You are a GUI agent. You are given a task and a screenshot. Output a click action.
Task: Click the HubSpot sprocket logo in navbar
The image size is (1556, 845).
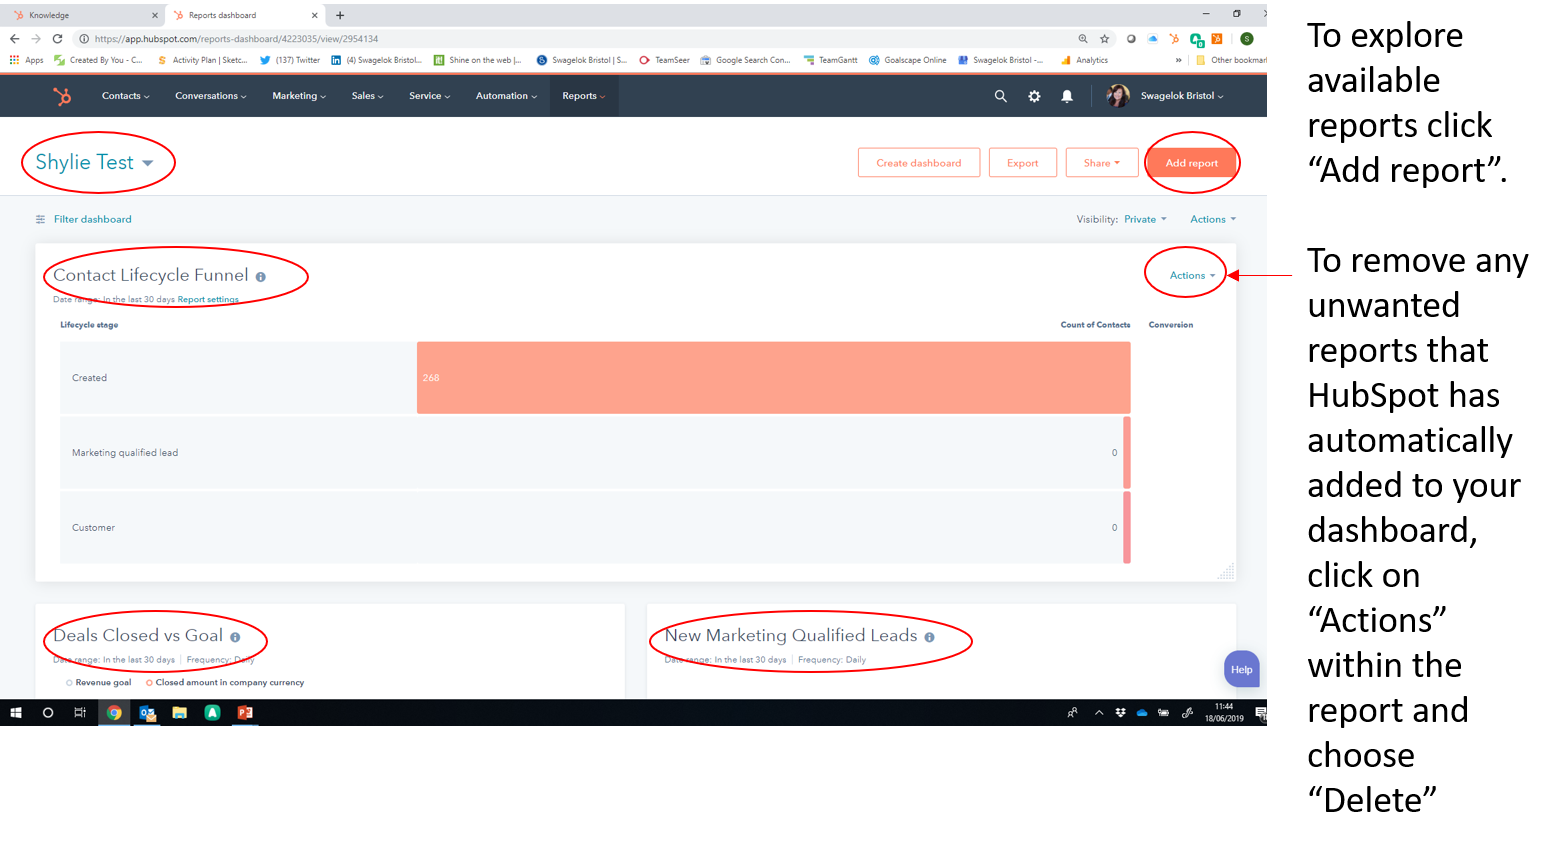click(x=62, y=96)
